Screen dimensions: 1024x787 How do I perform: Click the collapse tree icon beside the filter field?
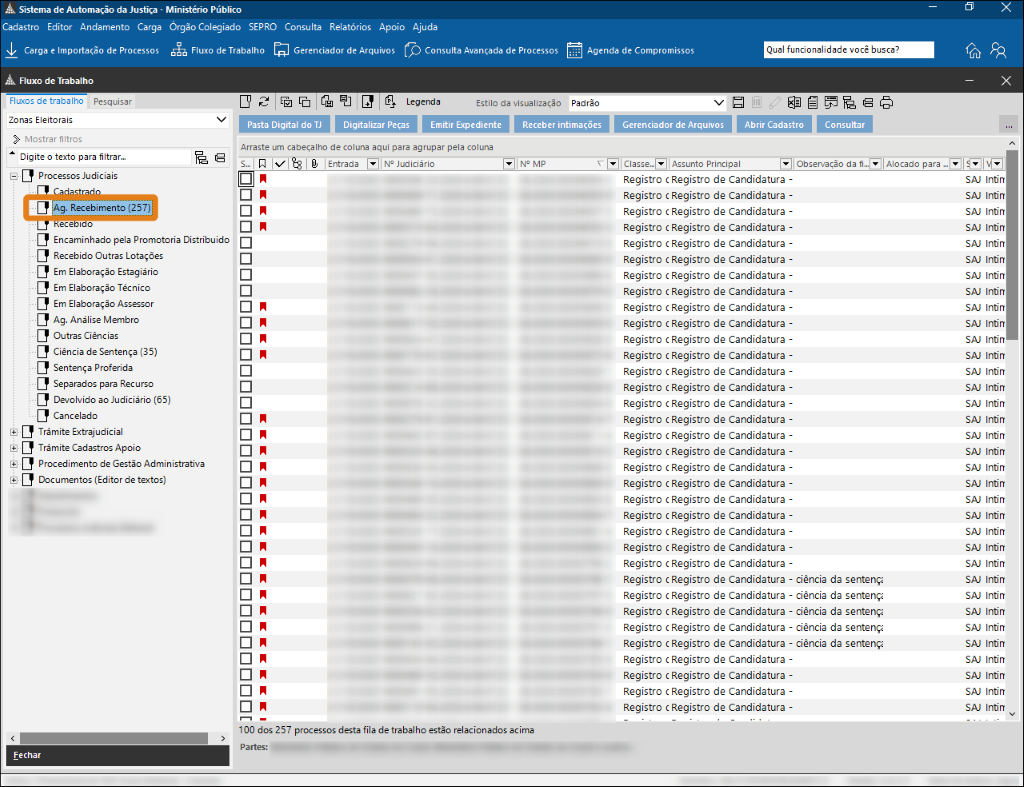(x=220, y=157)
